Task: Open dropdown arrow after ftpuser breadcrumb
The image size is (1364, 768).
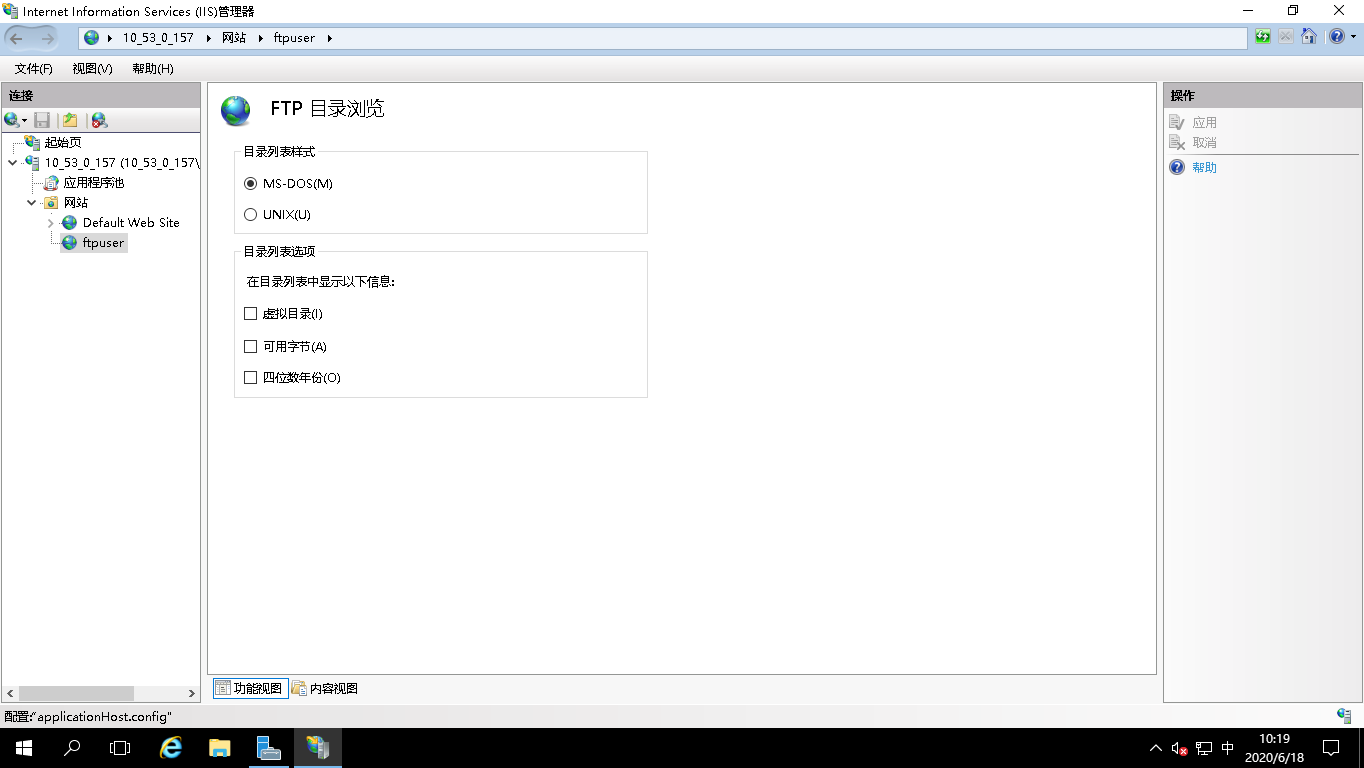Action: click(329, 38)
